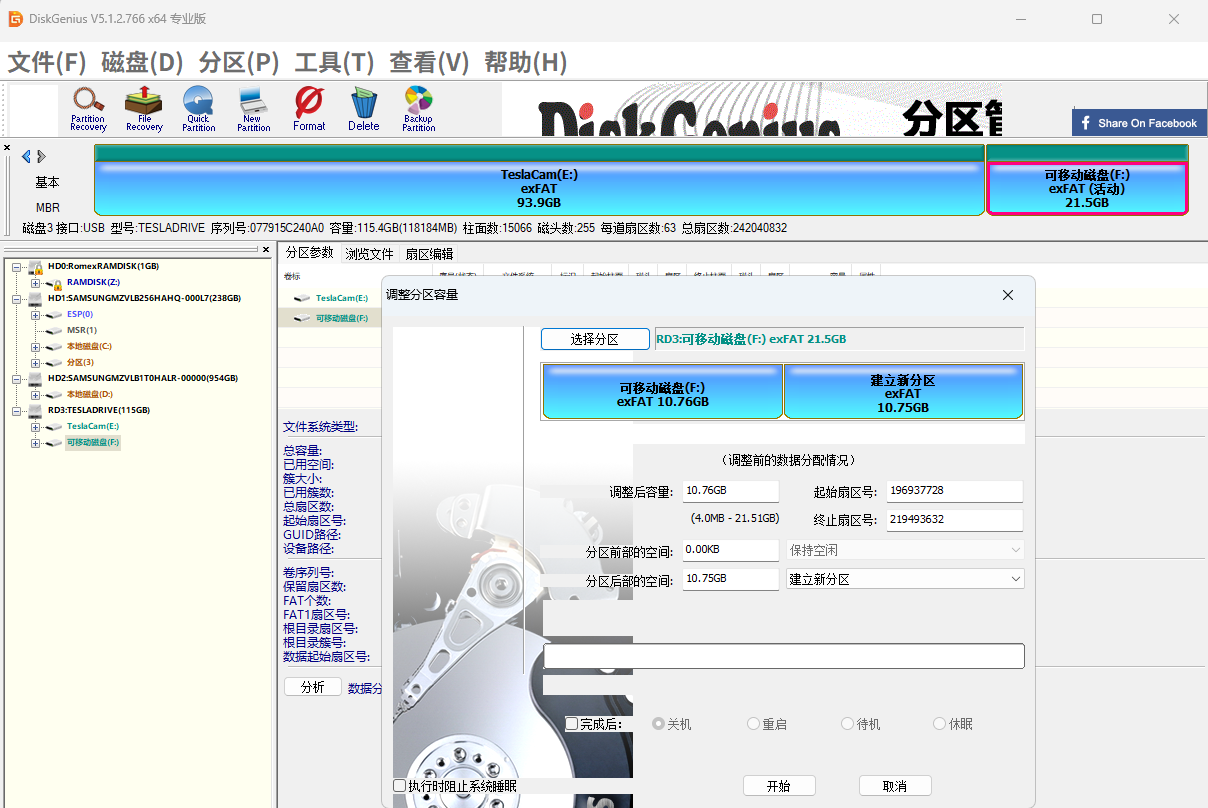
Task: Check 执行时阻止系统睡眠 option
Action: point(400,786)
